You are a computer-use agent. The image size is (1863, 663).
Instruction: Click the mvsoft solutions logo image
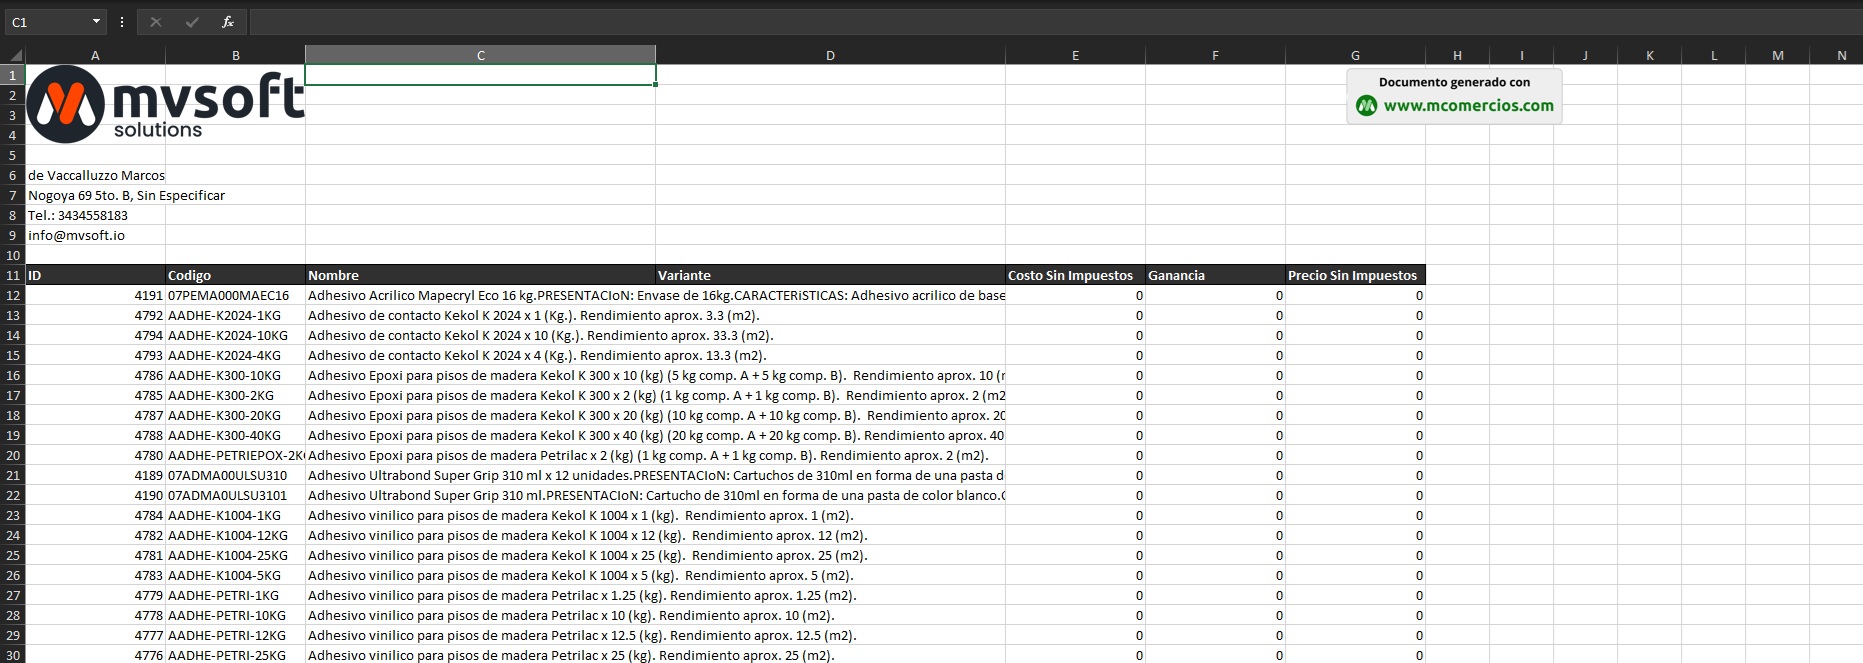pos(165,105)
